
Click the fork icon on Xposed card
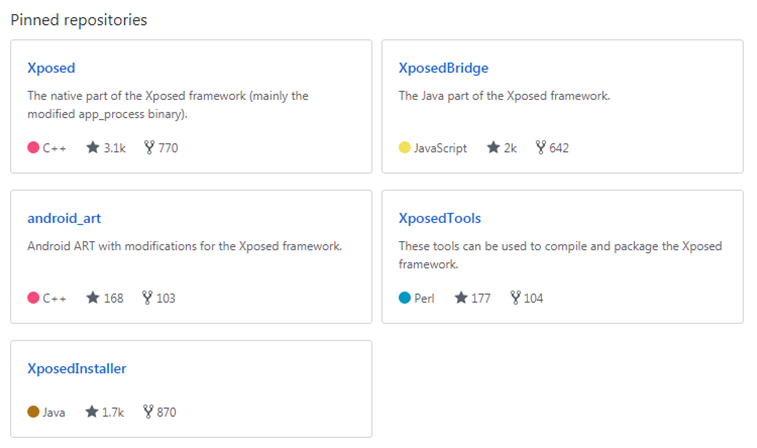149,148
